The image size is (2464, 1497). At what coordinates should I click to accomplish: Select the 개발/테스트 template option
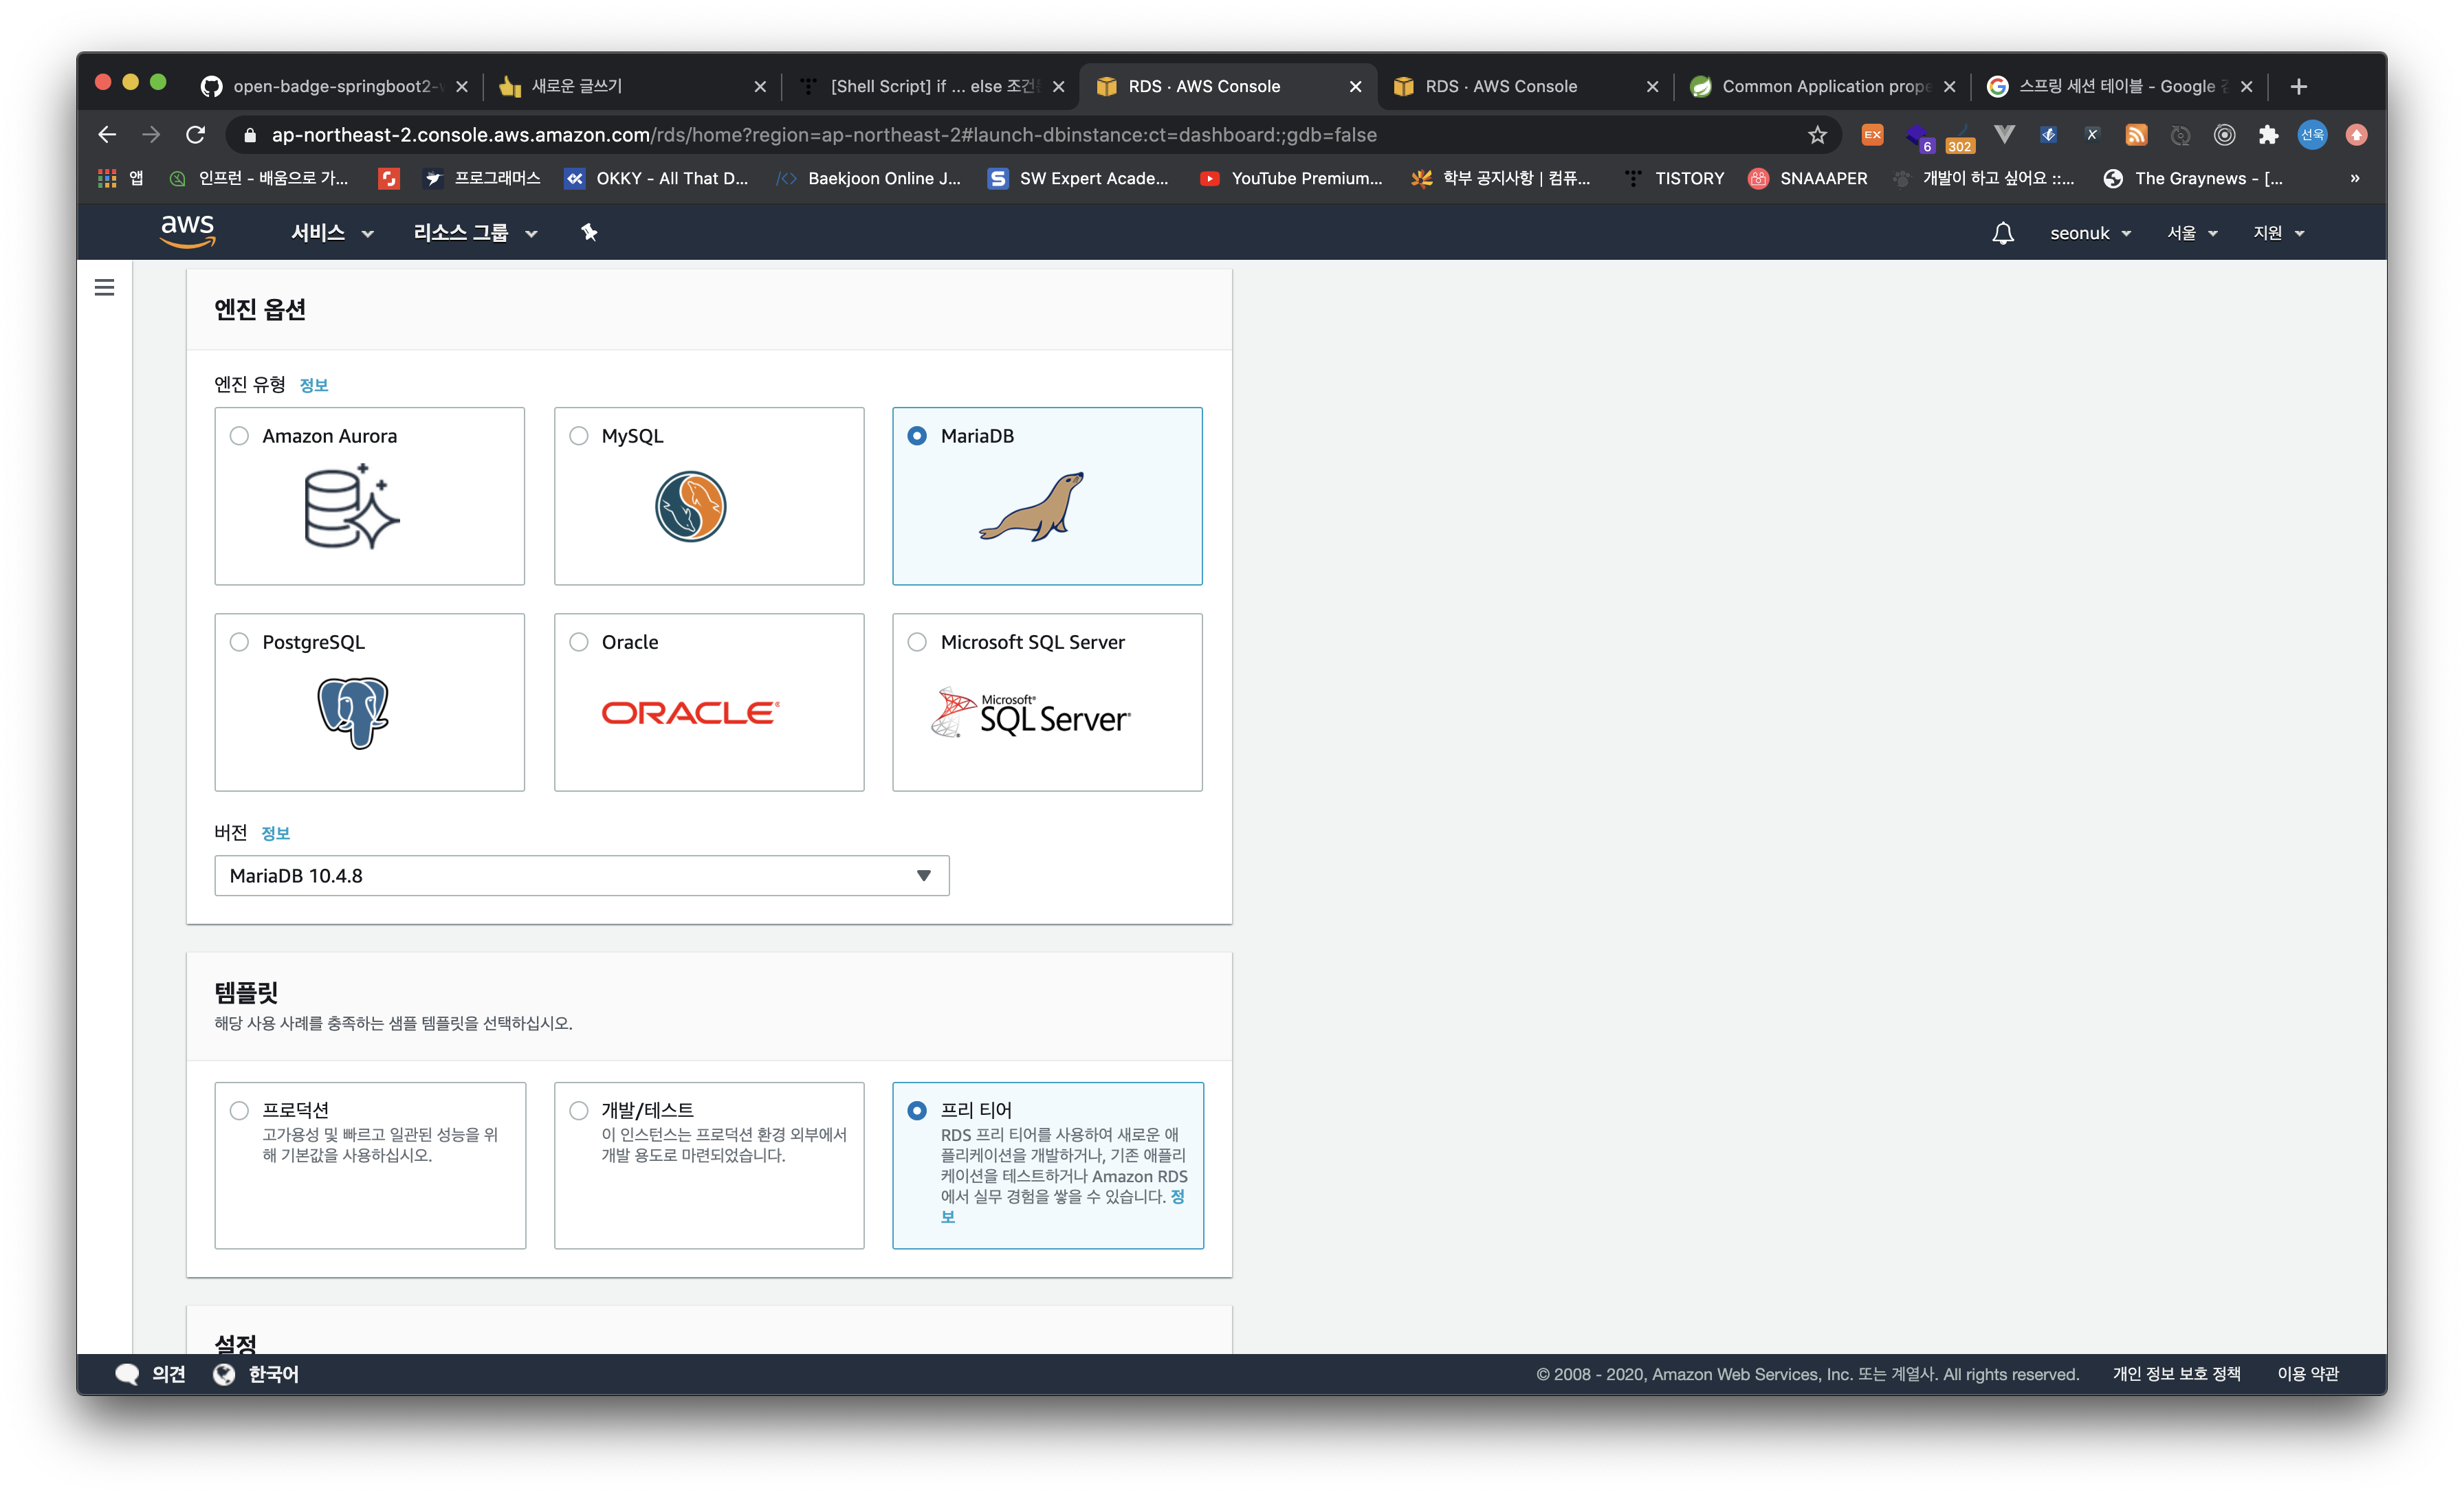tap(579, 1111)
